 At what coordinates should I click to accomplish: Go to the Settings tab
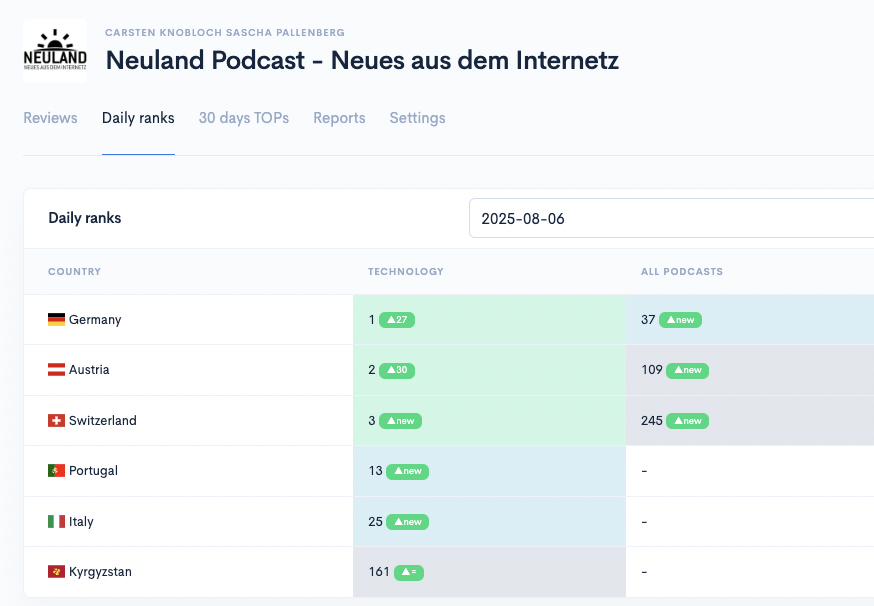click(417, 118)
